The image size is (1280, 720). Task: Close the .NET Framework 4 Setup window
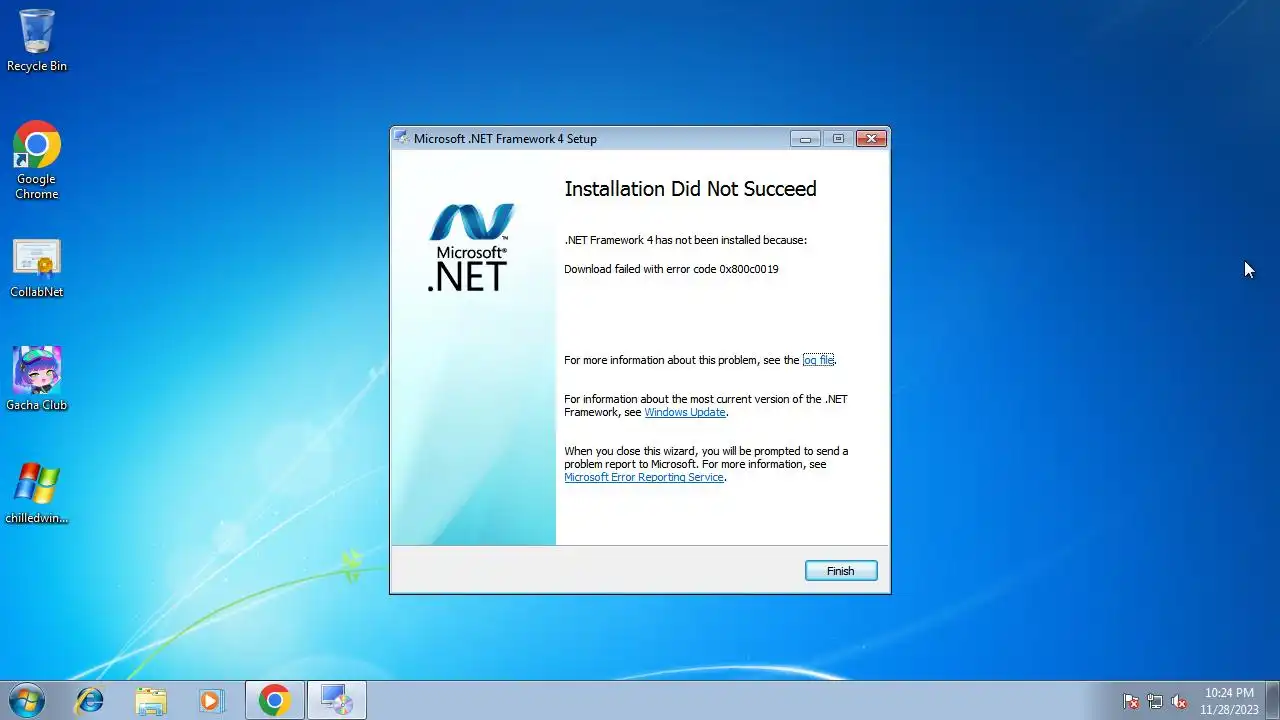(871, 139)
